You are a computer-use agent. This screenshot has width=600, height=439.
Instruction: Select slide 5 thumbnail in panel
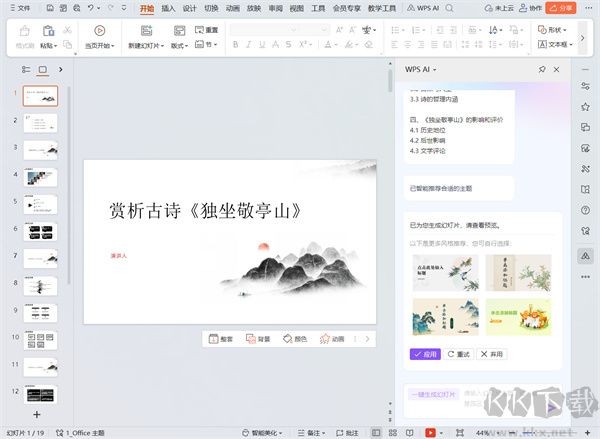click(x=40, y=204)
